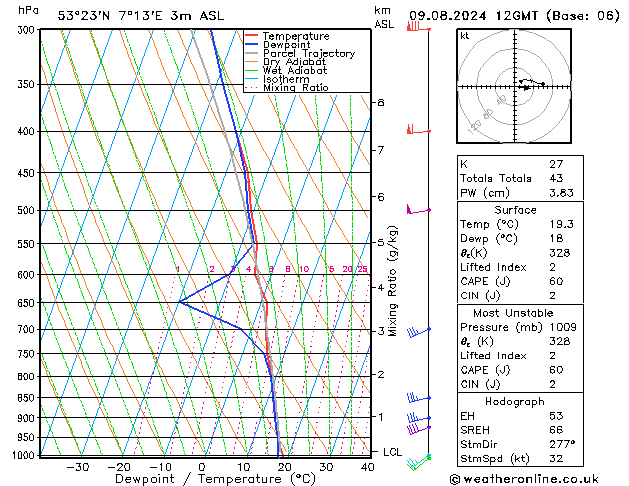Click the K index value 27
Viewport: 629px width, 486px height.
pos(556,164)
